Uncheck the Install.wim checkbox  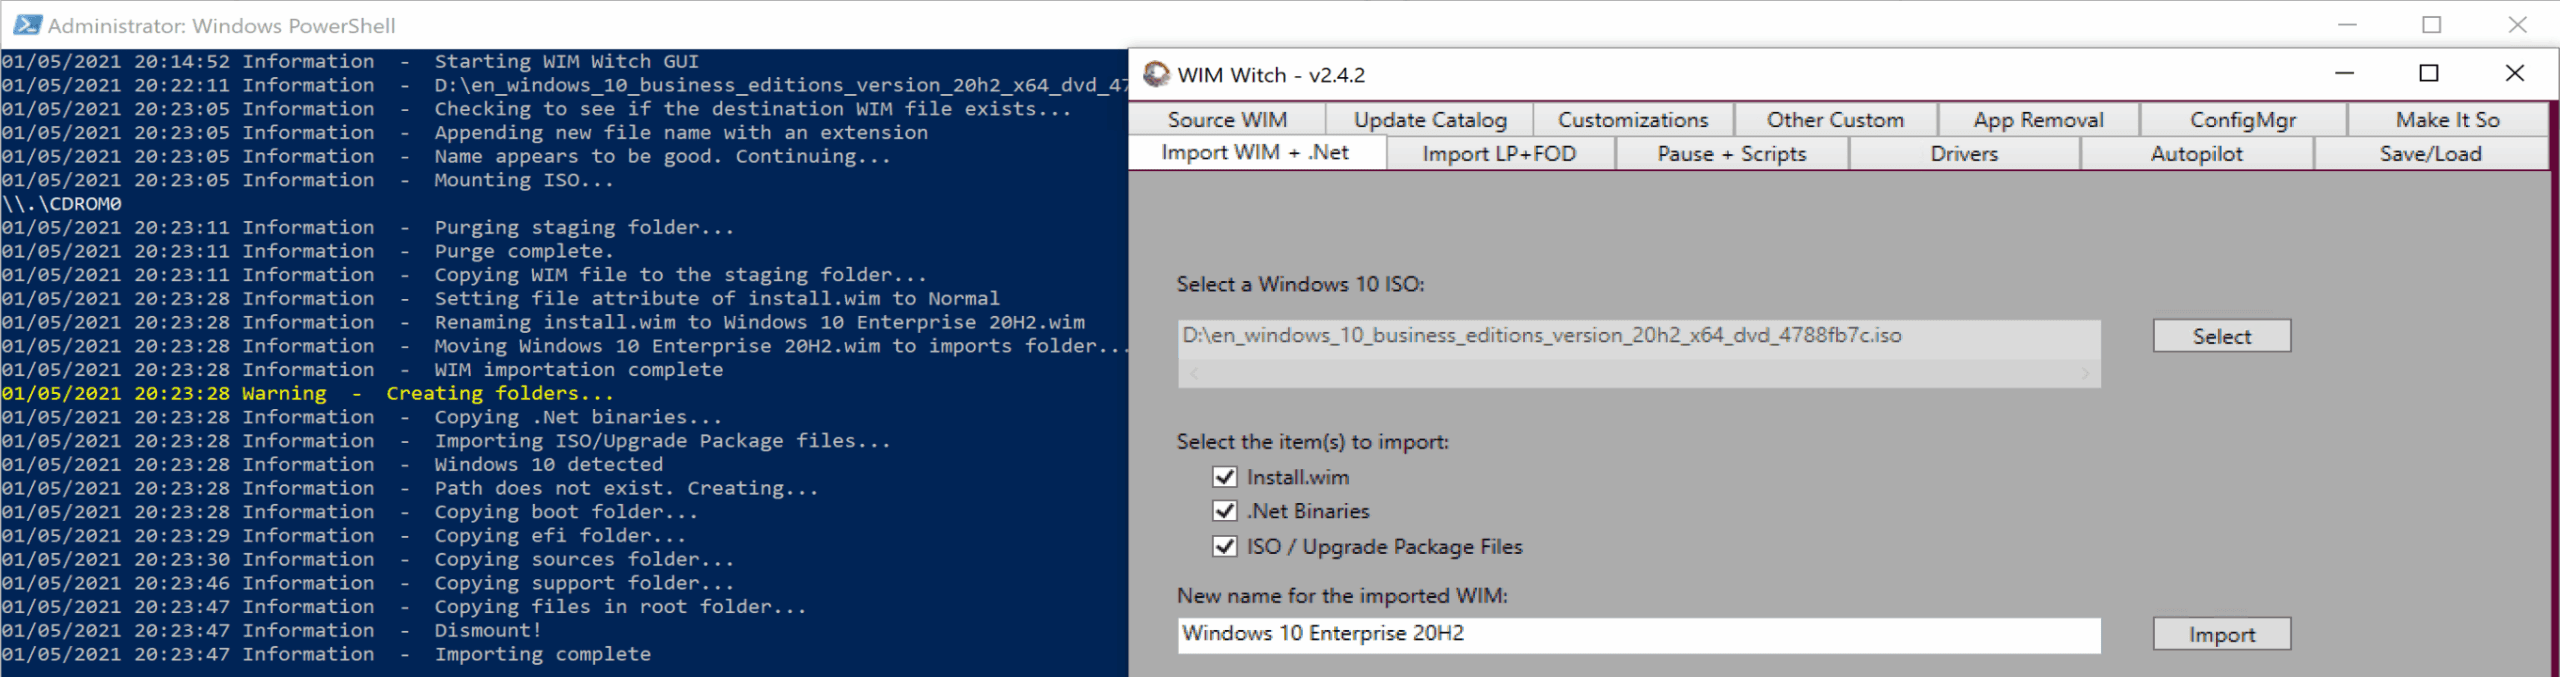point(1224,477)
